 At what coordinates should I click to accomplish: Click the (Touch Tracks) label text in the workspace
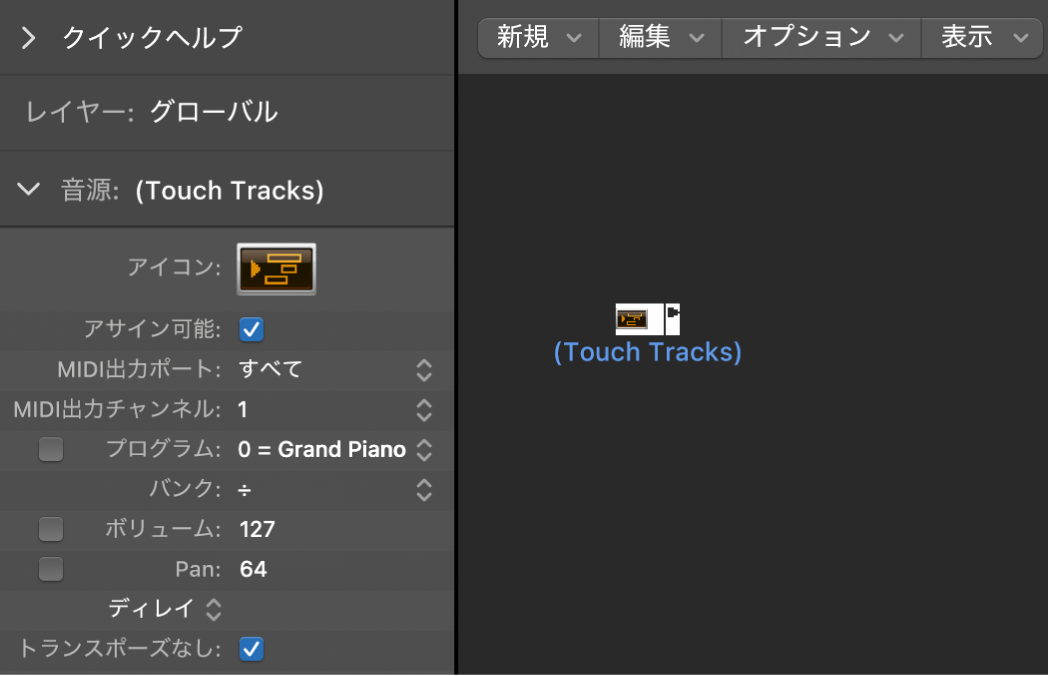(647, 351)
